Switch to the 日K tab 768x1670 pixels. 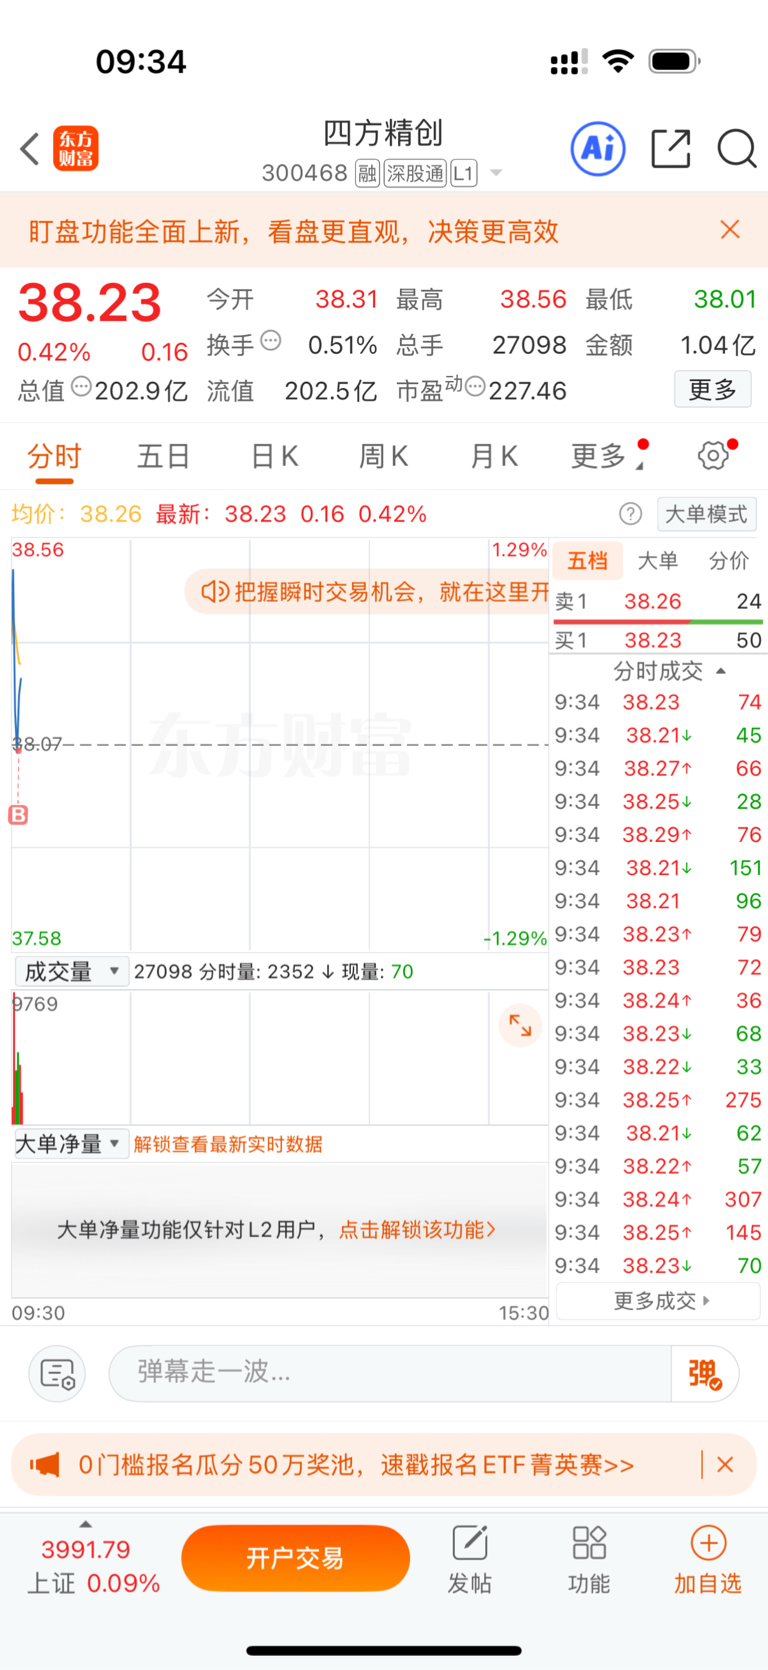[x=274, y=457]
